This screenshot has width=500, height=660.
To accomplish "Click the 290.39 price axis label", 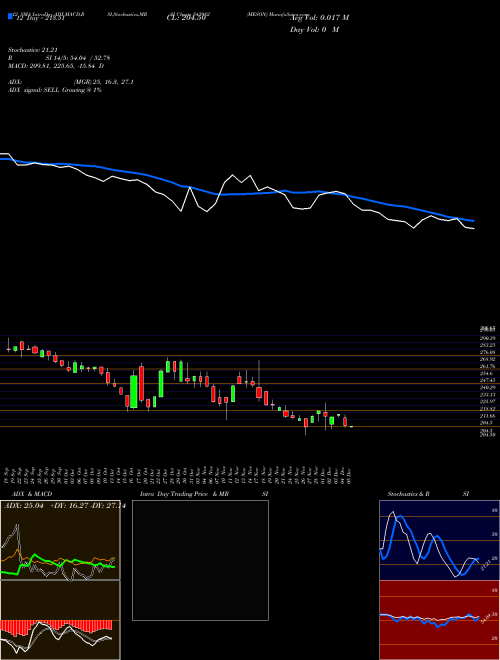I will click(489, 338).
